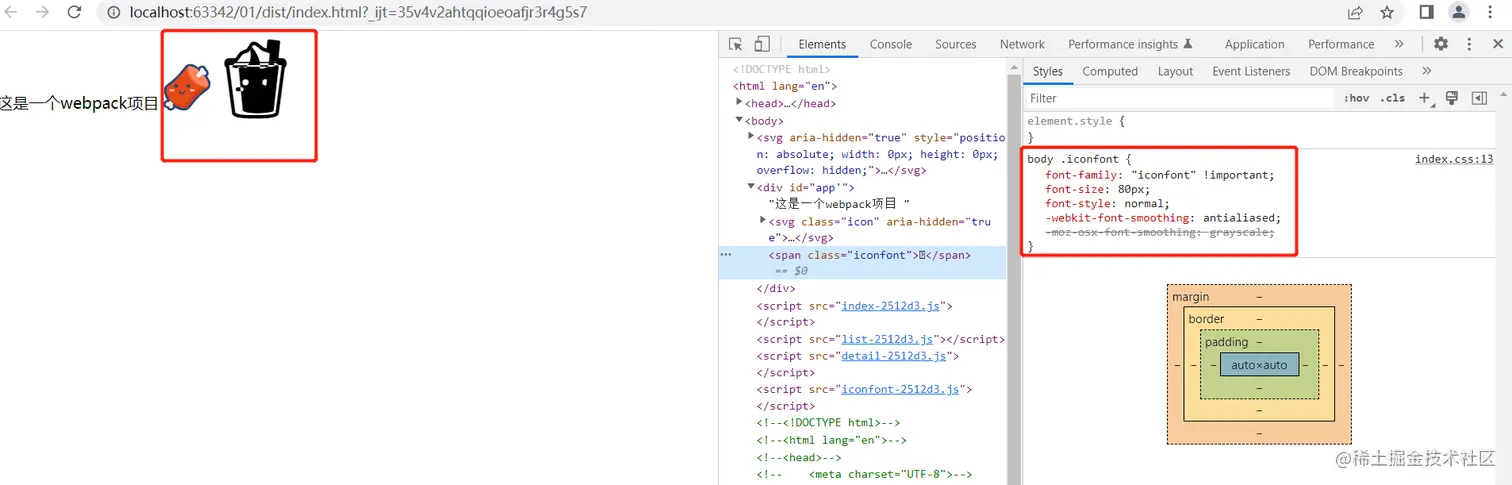Expand the head element node

click(740, 103)
